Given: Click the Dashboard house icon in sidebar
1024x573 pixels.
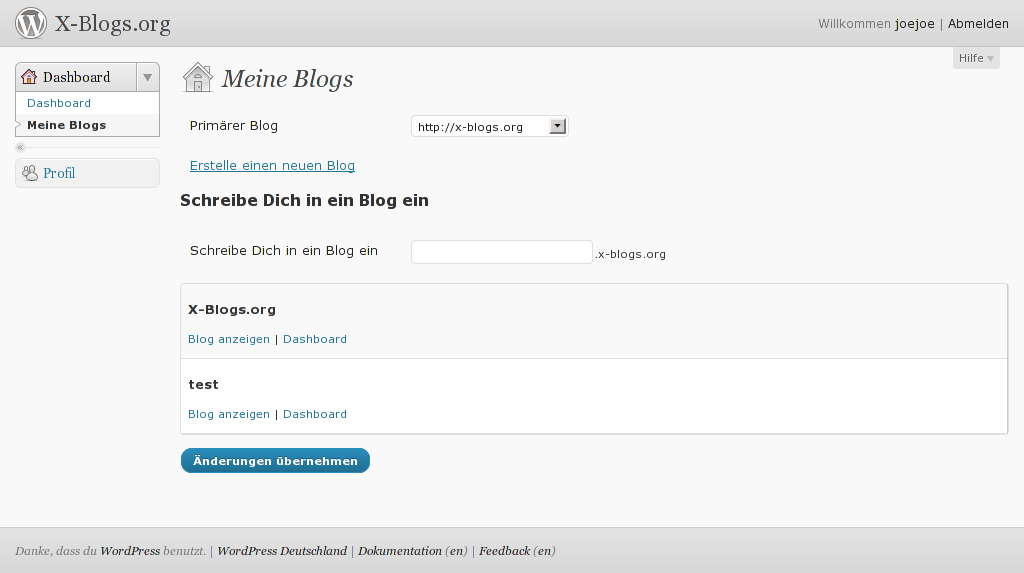Looking at the screenshot, I should (x=29, y=77).
